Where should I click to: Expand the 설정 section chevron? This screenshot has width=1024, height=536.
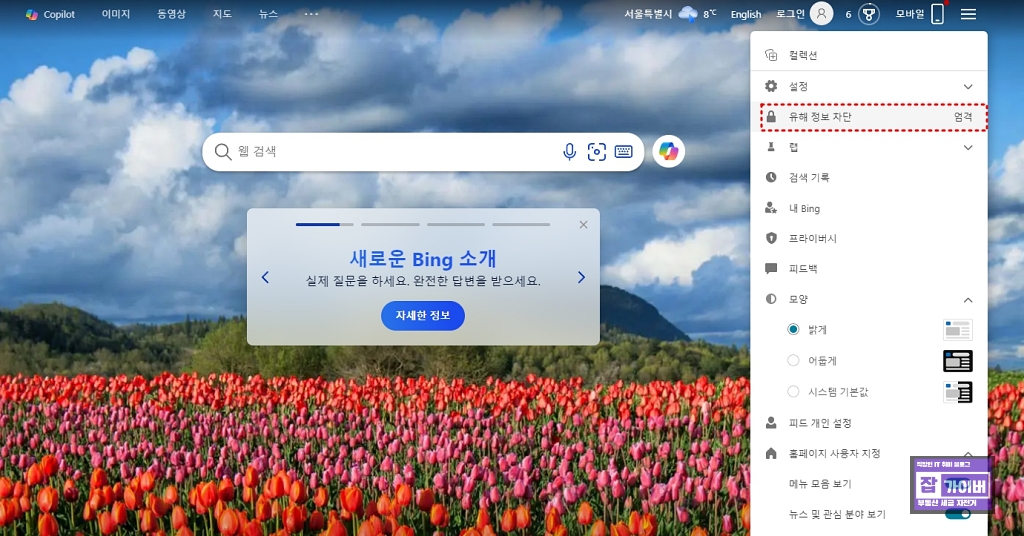pyautogui.click(x=968, y=87)
